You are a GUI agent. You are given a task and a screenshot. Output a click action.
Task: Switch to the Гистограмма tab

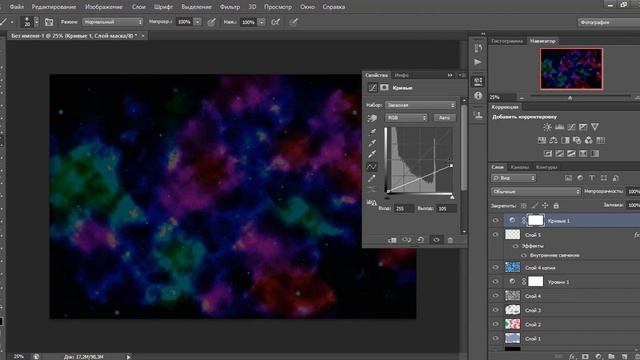[x=507, y=41]
